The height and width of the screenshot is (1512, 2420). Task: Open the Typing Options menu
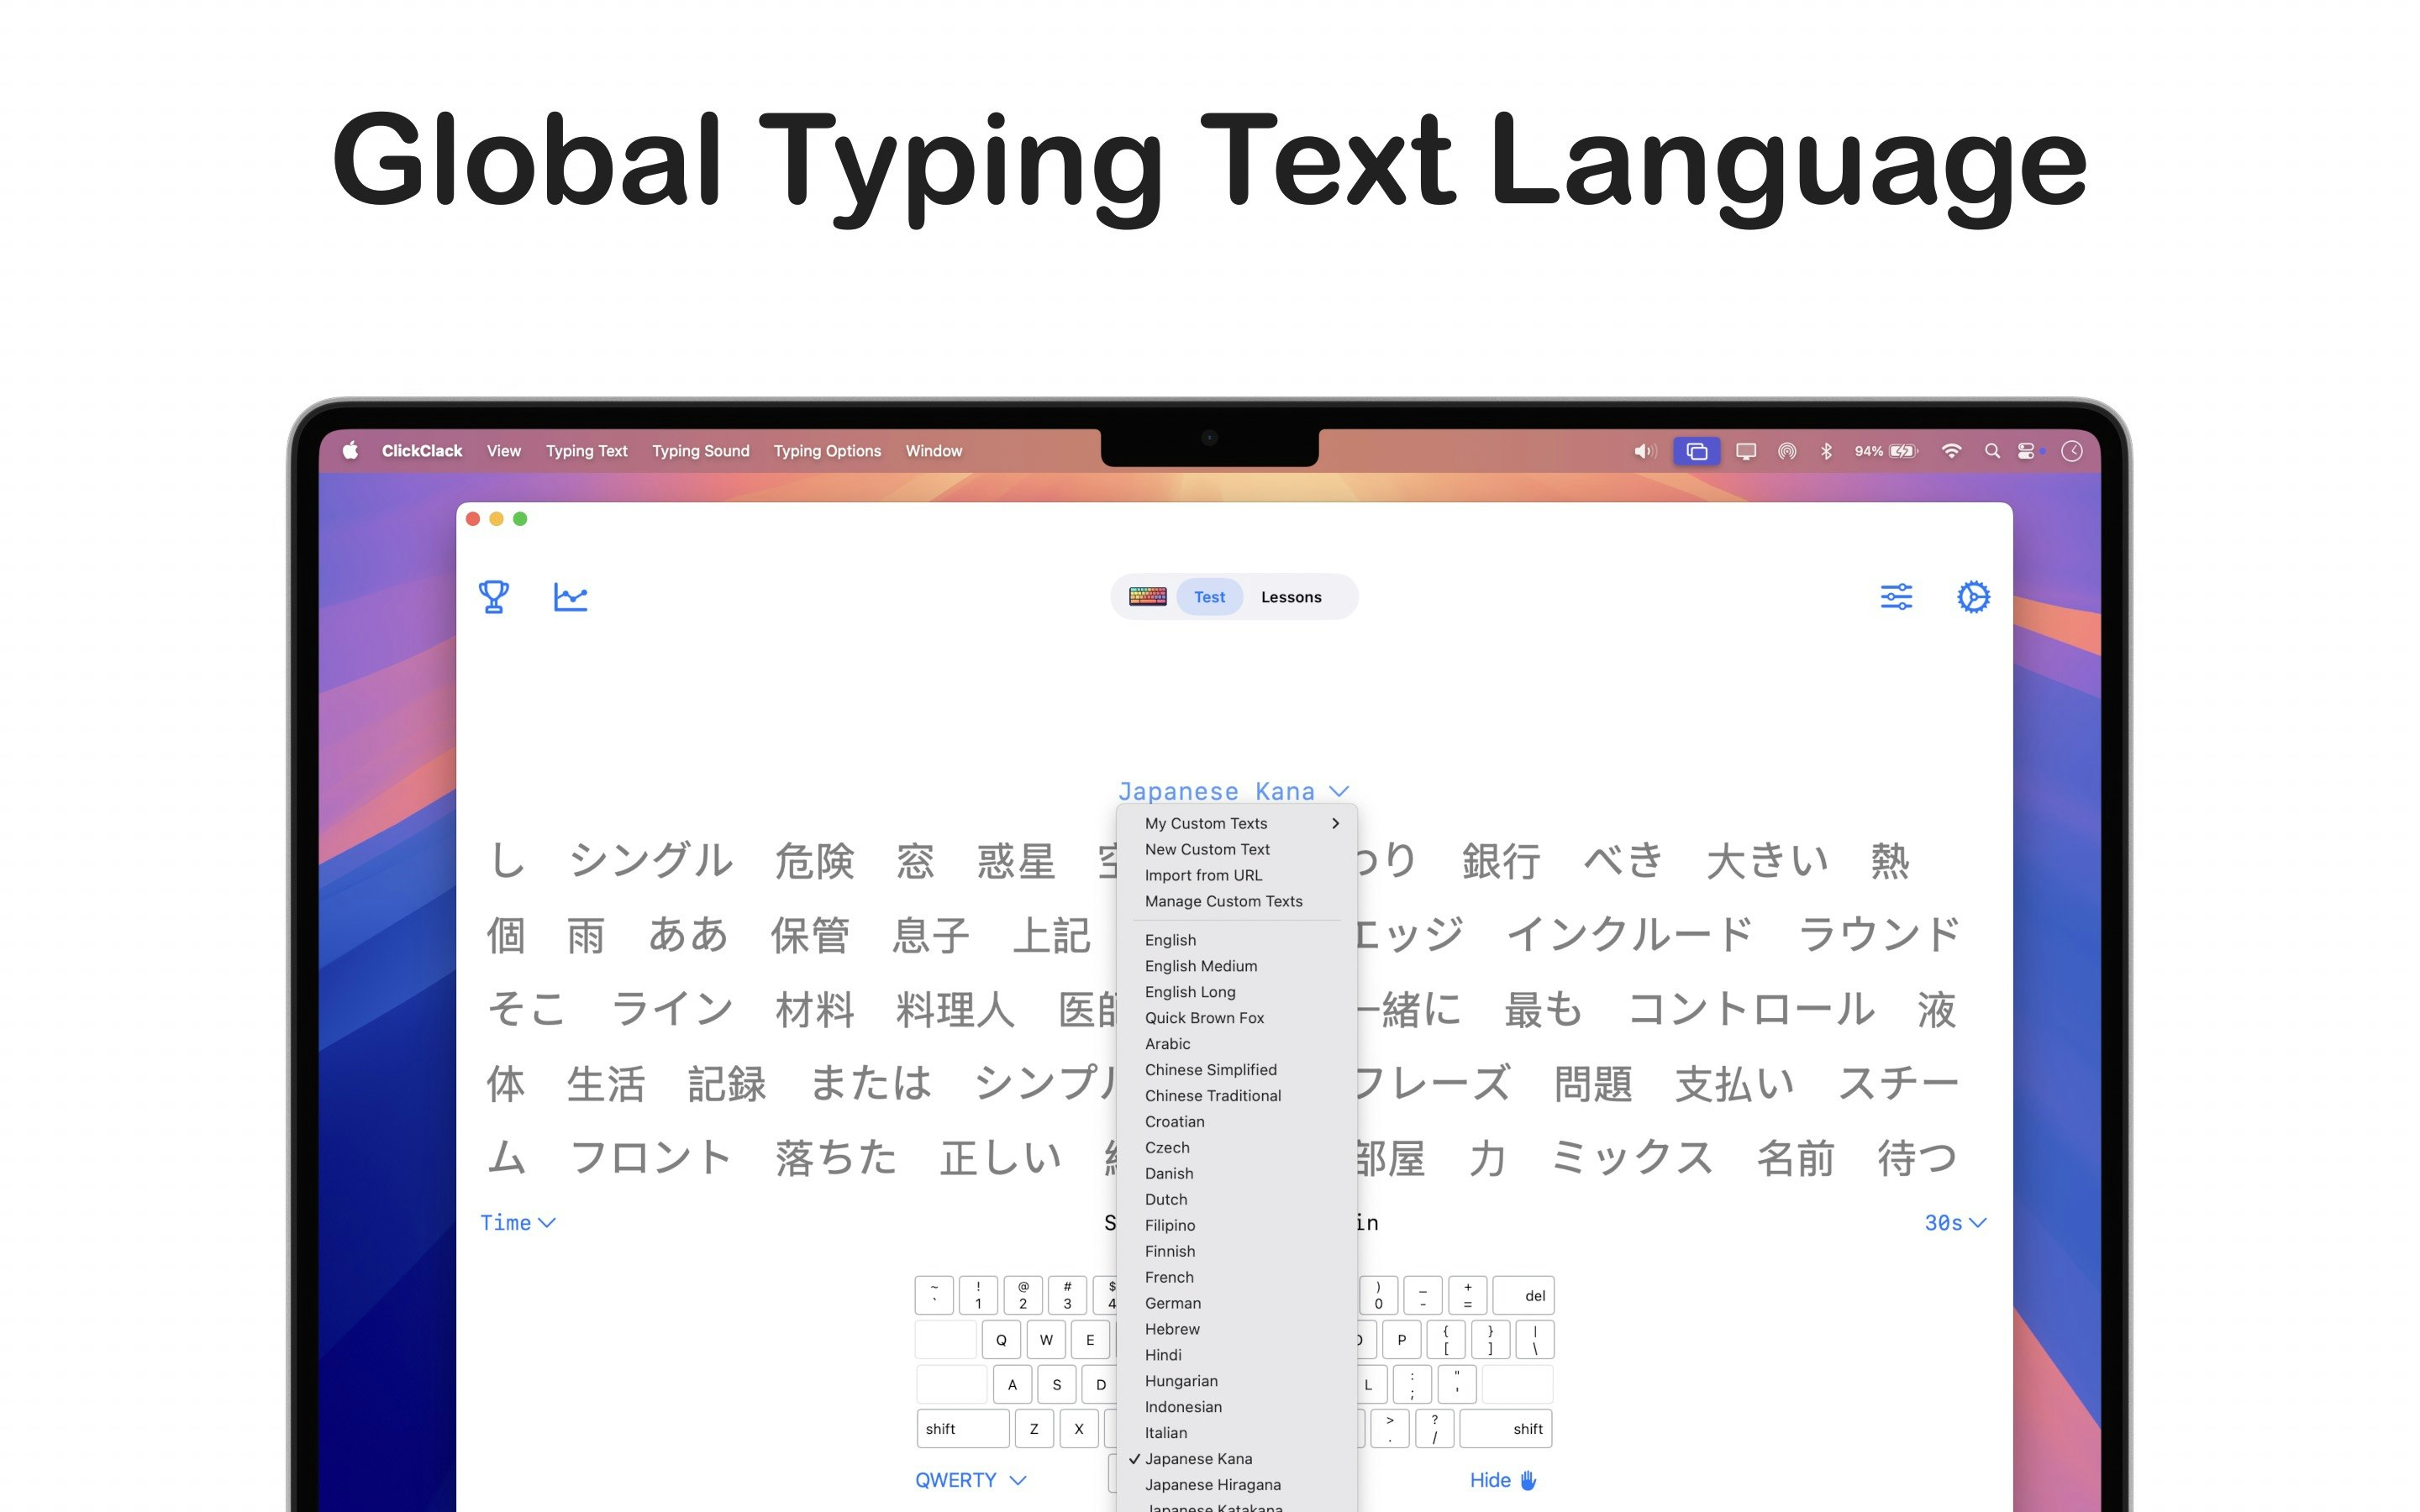click(x=828, y=451)
